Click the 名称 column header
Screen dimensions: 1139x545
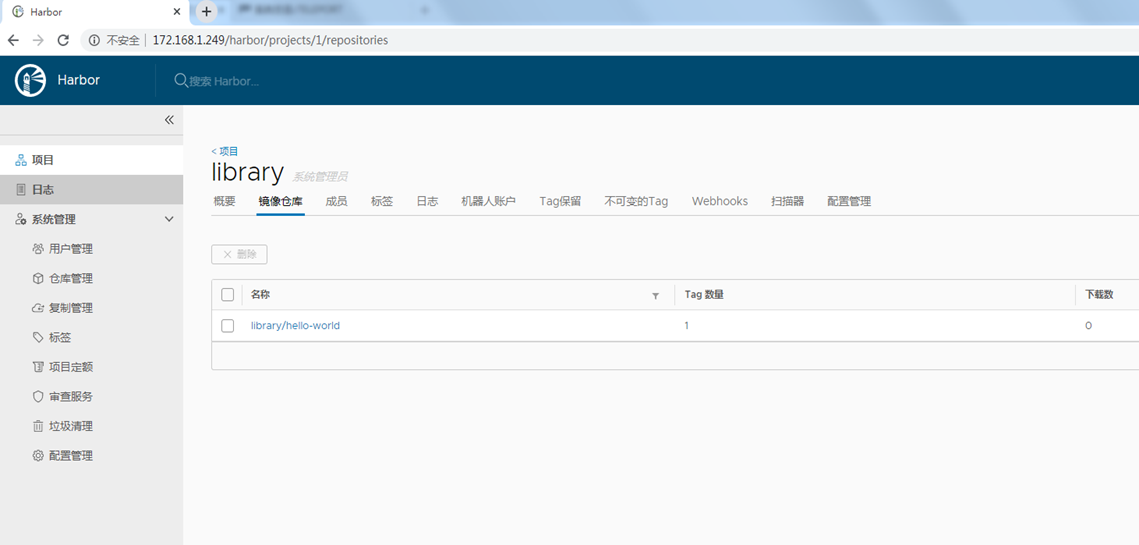260,294
